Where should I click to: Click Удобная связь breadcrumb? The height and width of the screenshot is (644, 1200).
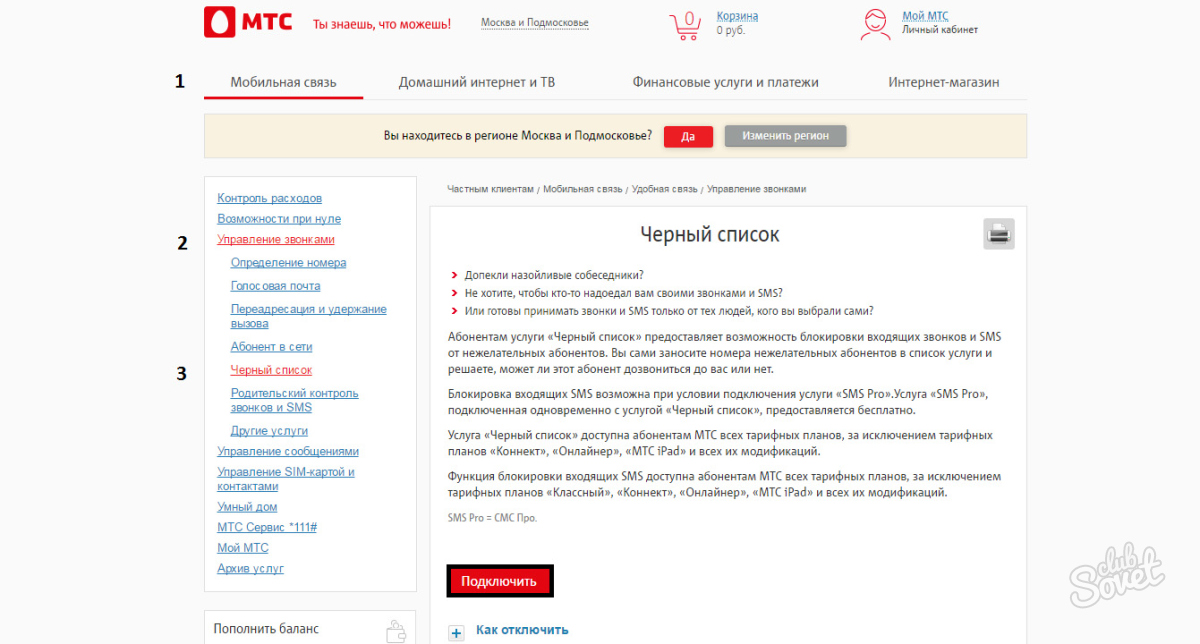664,188
